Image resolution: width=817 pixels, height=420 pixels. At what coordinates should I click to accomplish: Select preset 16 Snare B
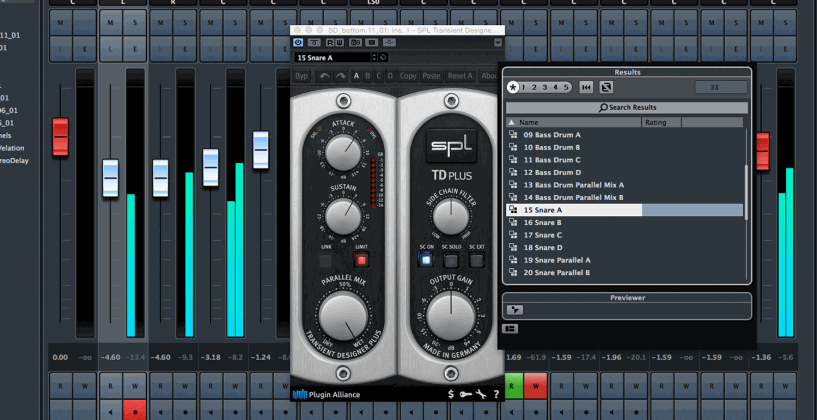624,223
